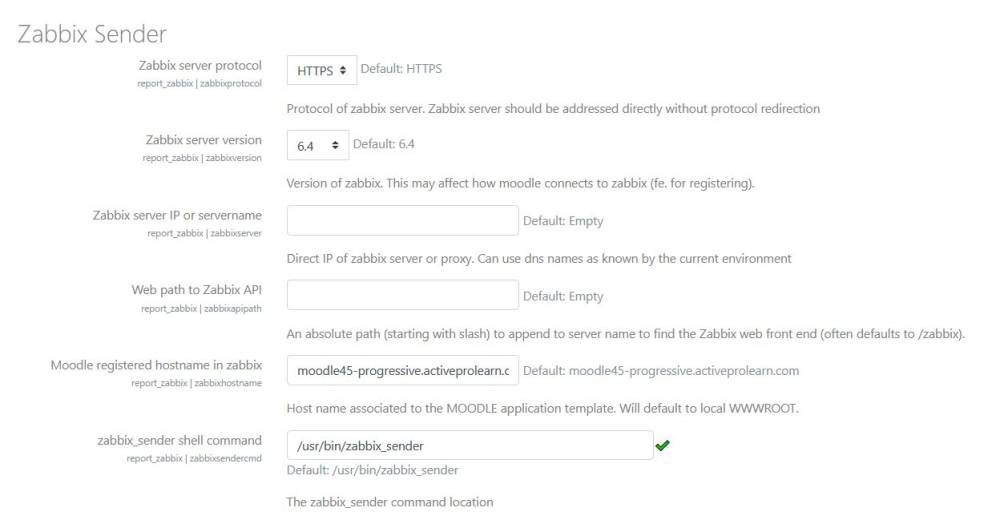This screenshot has width=1000, height=516.
Task: Click the "Zabbix server IP or servername" label
Action: pyautogui.click(x=177, y=215)
